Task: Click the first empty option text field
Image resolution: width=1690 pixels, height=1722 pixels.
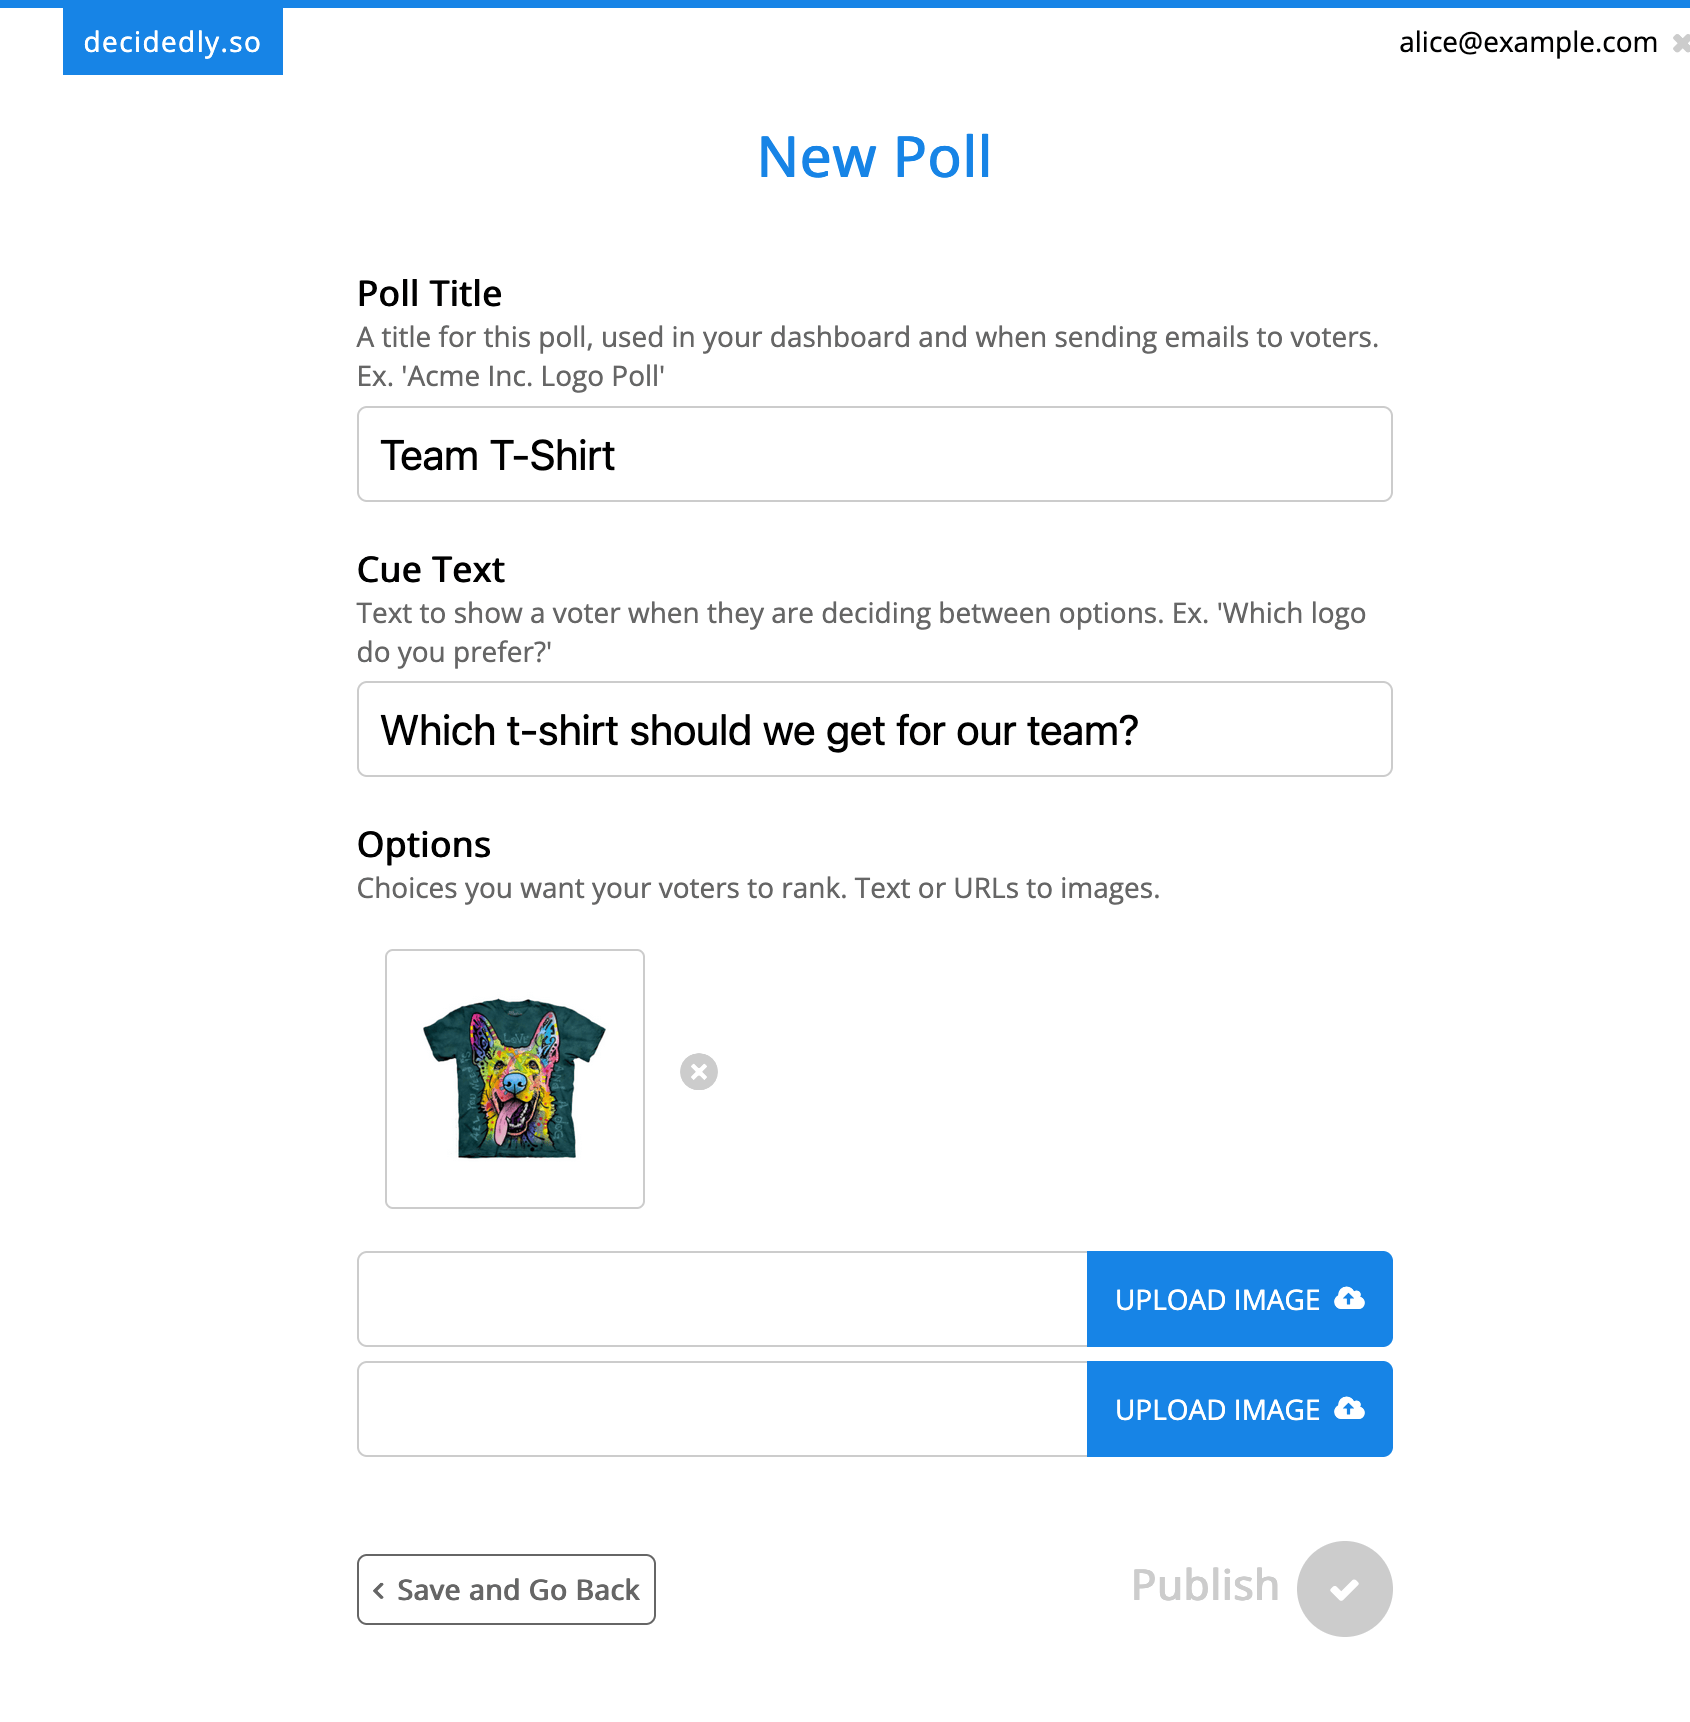Action: (x=722, y=1299)
